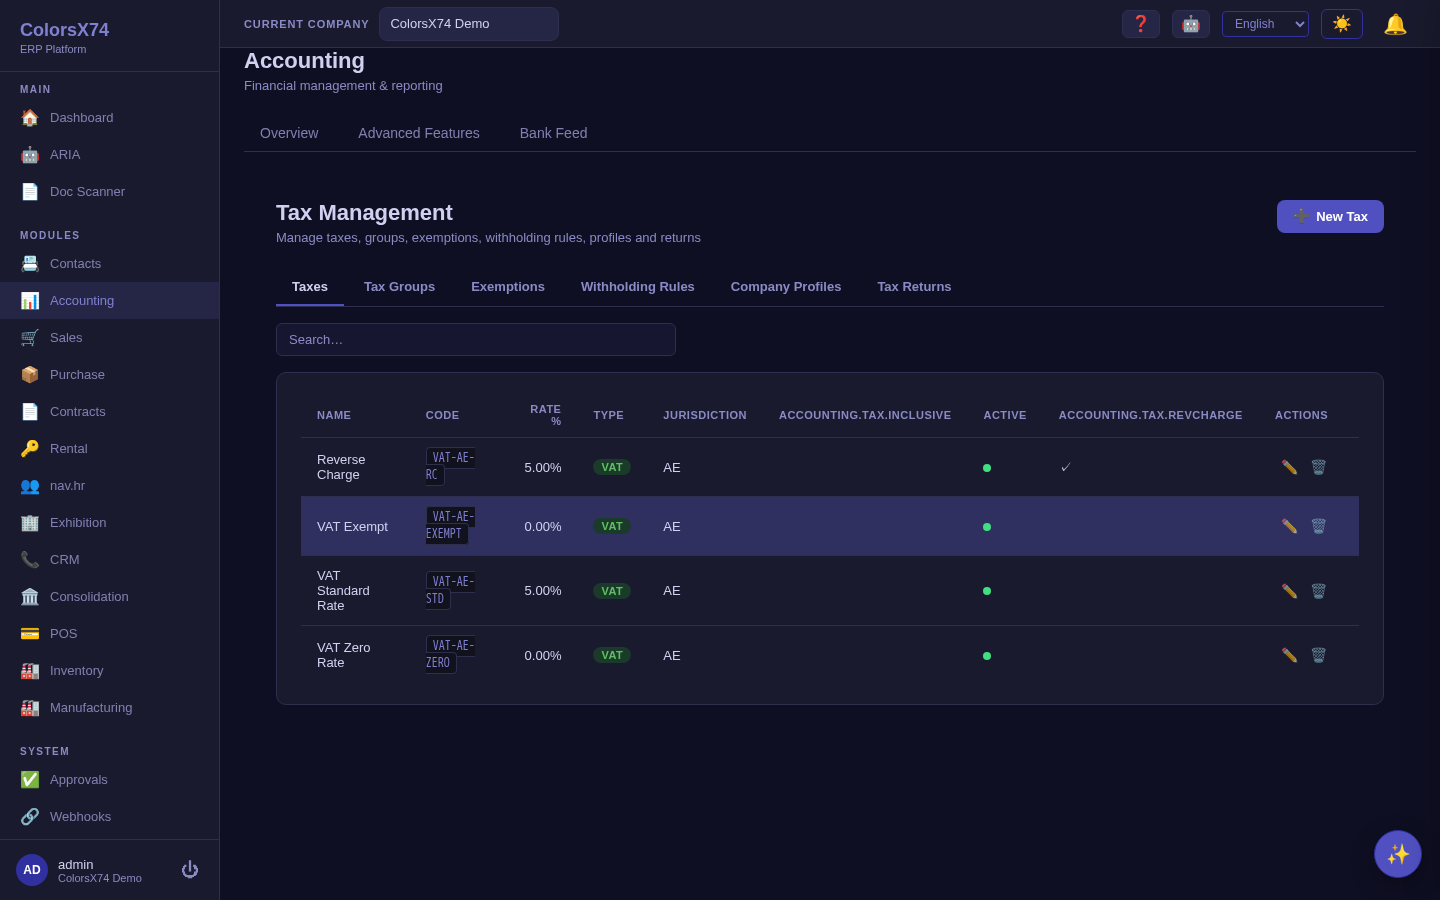
Task: Click the ColorsX74 logo title
Action: pyautogui.click(x=64, y=30)
